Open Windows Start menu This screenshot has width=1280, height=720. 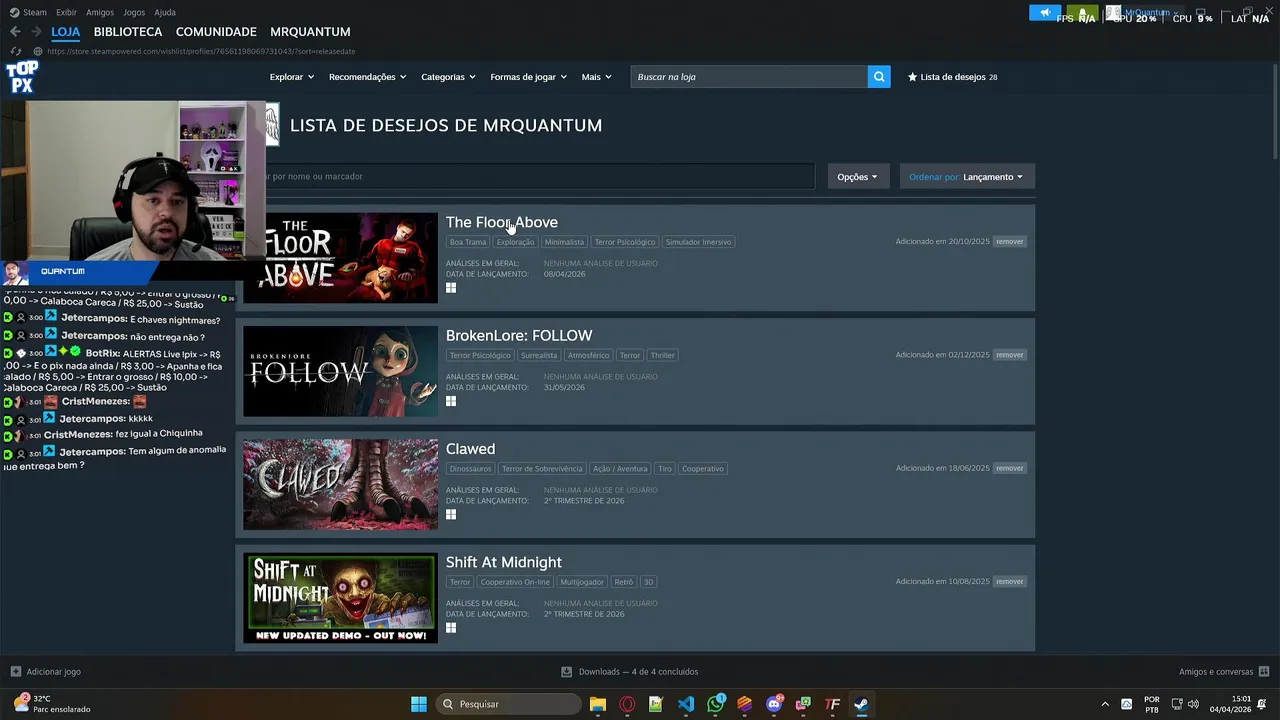(x=419, y=704)
